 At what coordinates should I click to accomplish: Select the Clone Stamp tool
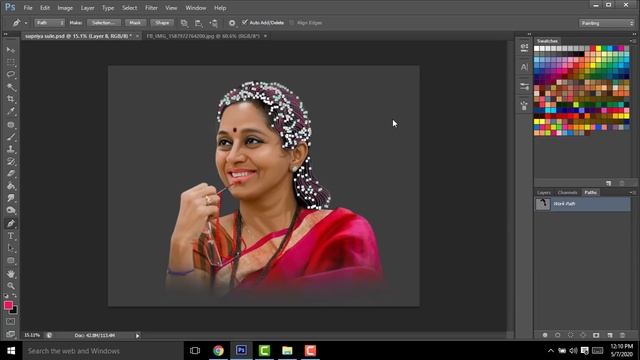pyautogui.click(x=11, y=149)
